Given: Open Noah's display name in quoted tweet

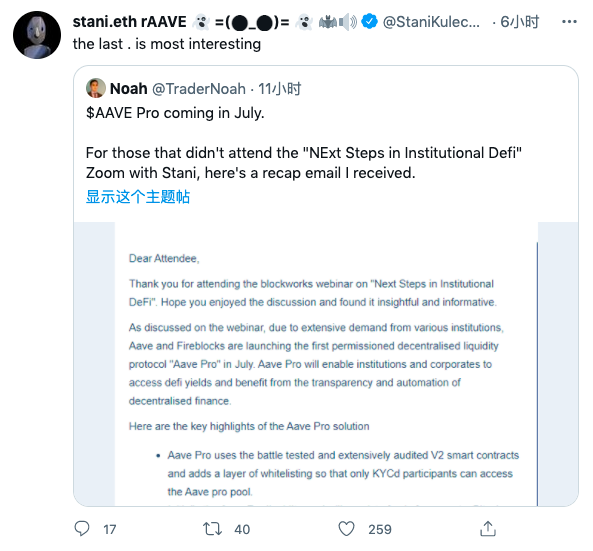Looking at the screenshot, I should point(129,89).
